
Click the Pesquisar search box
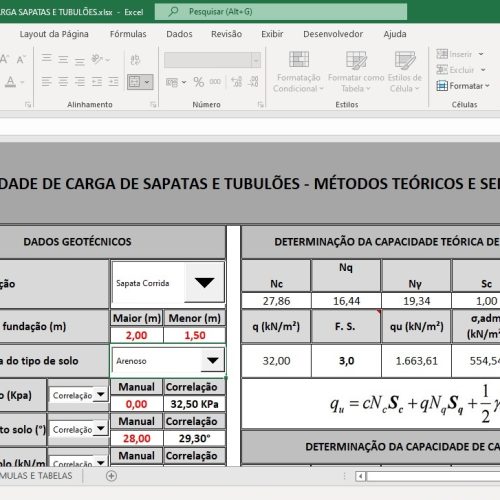[x=281, y=12]
